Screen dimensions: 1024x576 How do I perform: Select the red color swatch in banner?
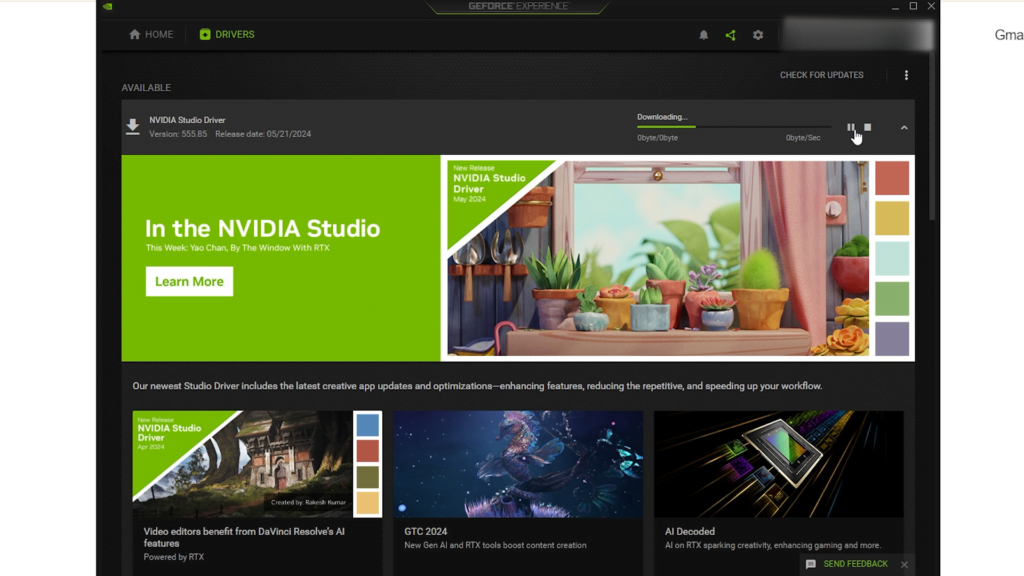pos(892,178)
